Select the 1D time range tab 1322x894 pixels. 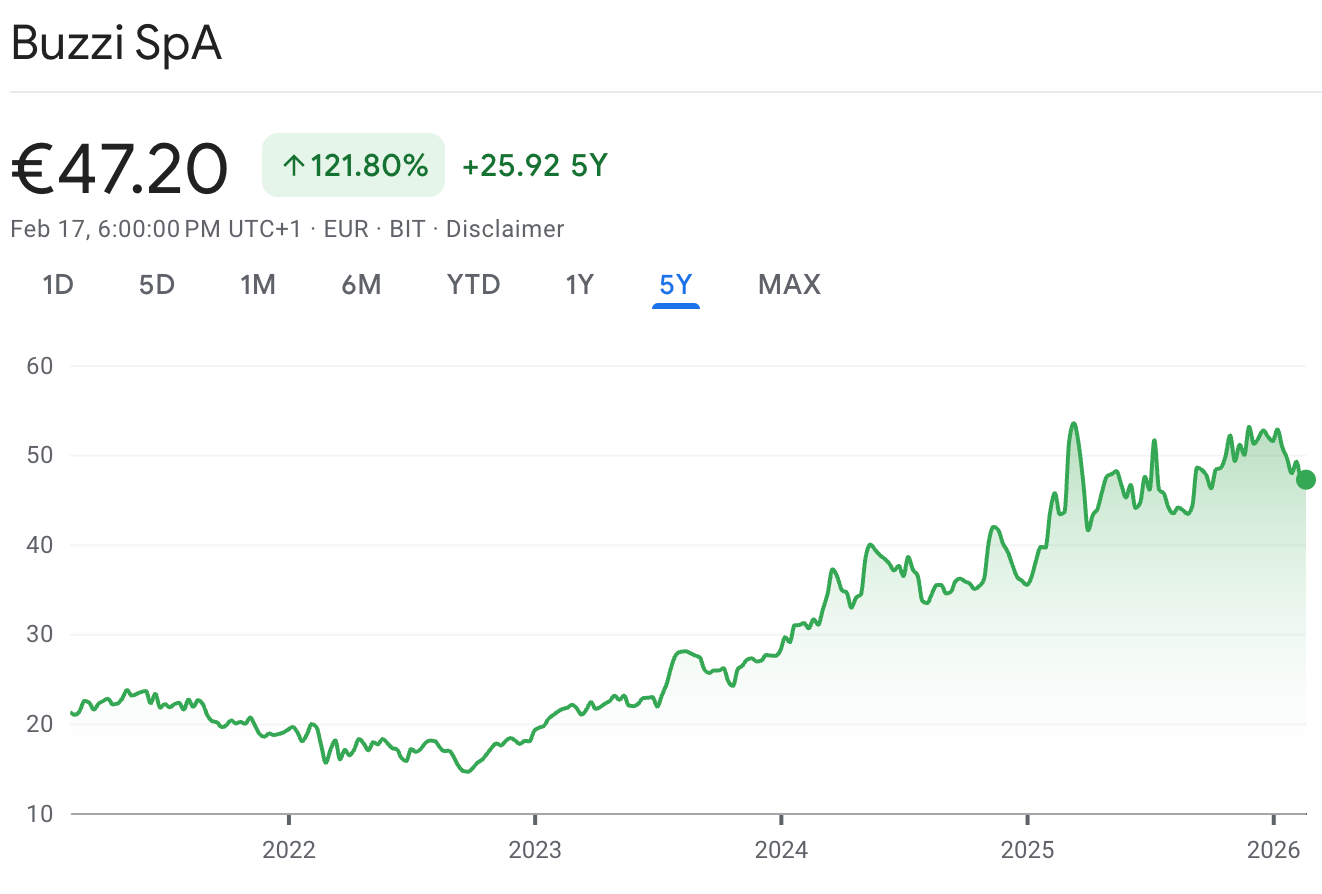[58, 285]
